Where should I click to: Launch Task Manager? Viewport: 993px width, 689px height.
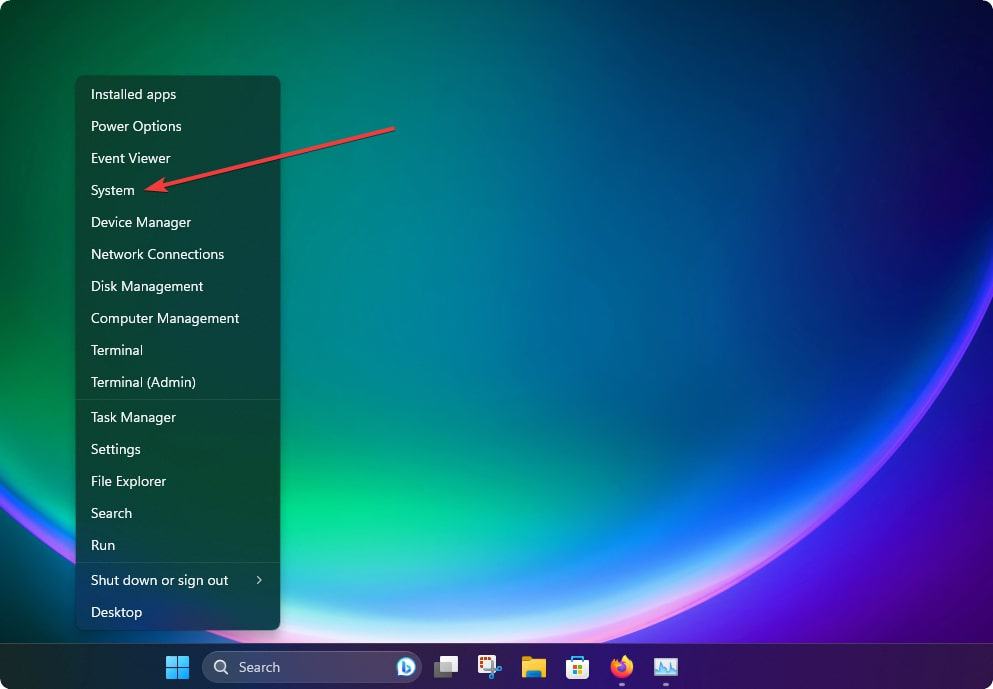132,417
